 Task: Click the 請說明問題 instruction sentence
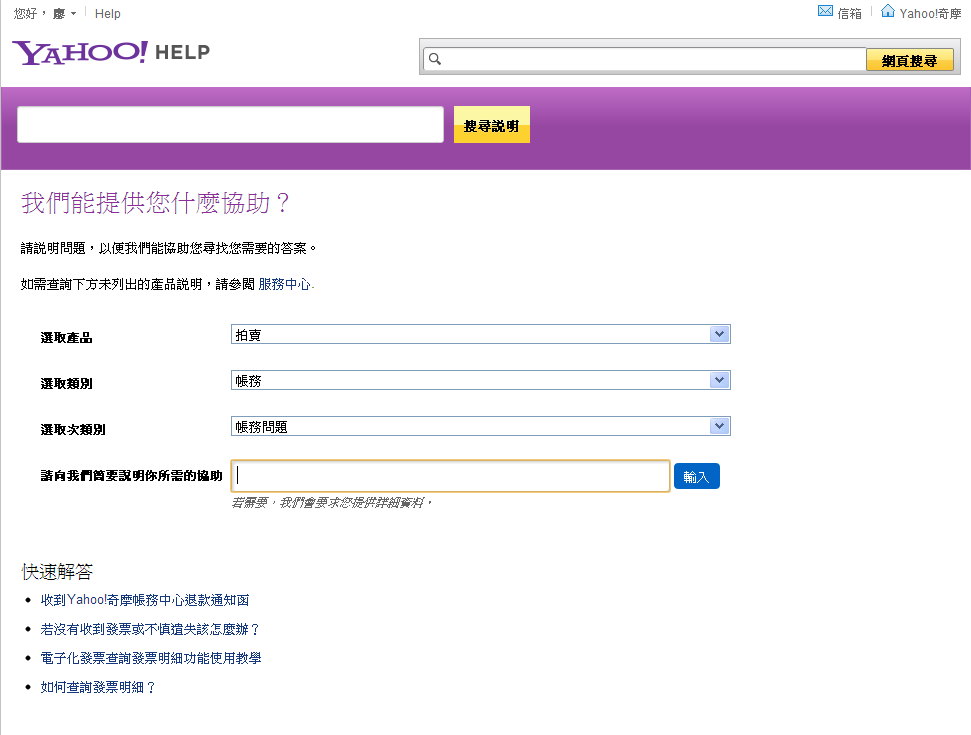tap(168, 248)
